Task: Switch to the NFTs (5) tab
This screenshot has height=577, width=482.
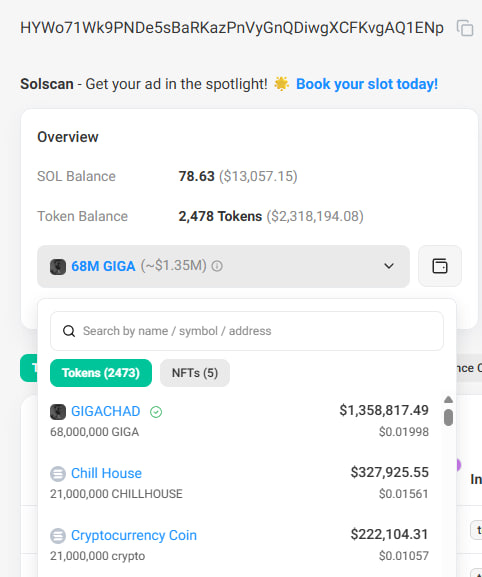Action: coord(195,373)
